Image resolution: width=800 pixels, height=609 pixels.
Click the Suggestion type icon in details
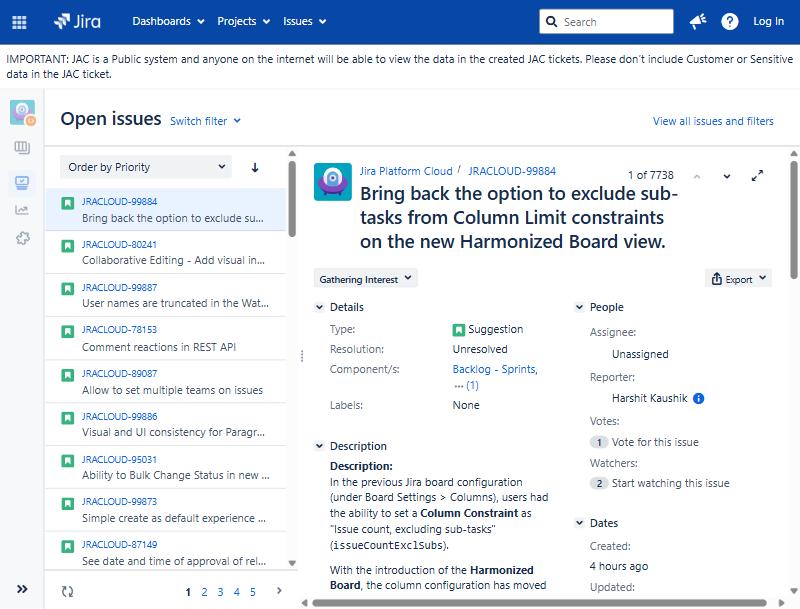458,330
